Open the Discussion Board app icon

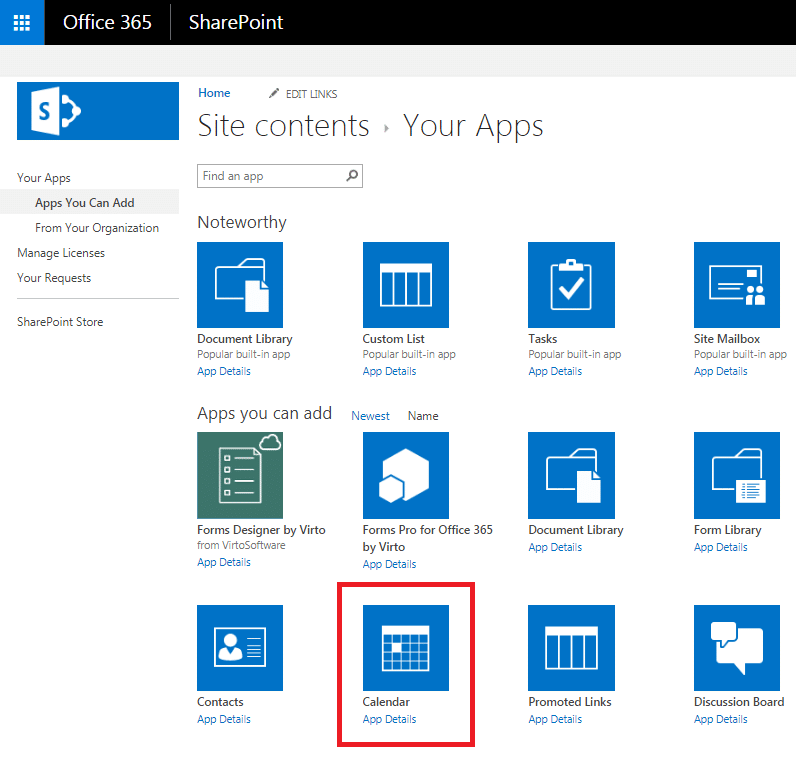[x=737, y=648]
